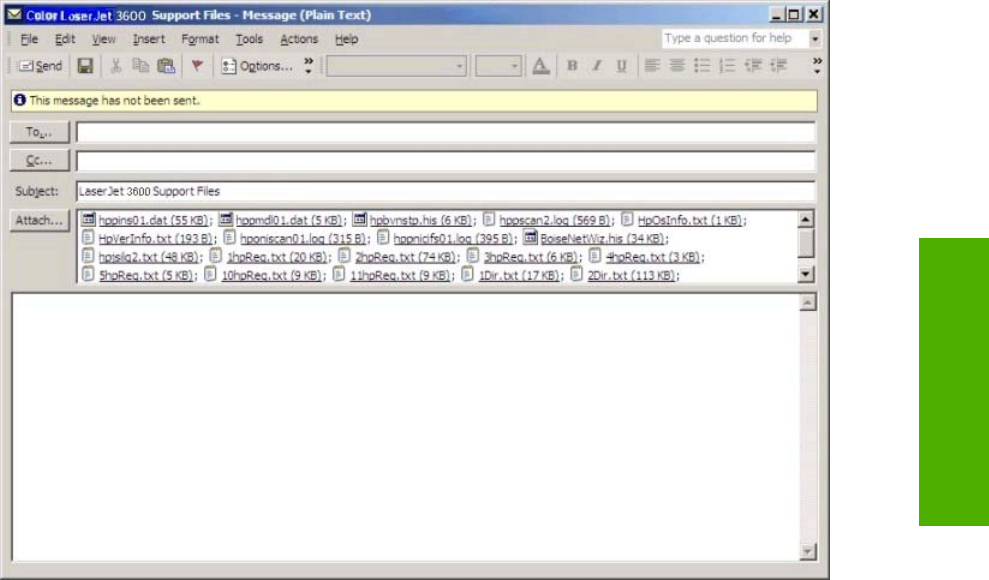Decrease indent of text
Image resolution: width=989 pixels, height=580 pixels.
coord(753,66)
